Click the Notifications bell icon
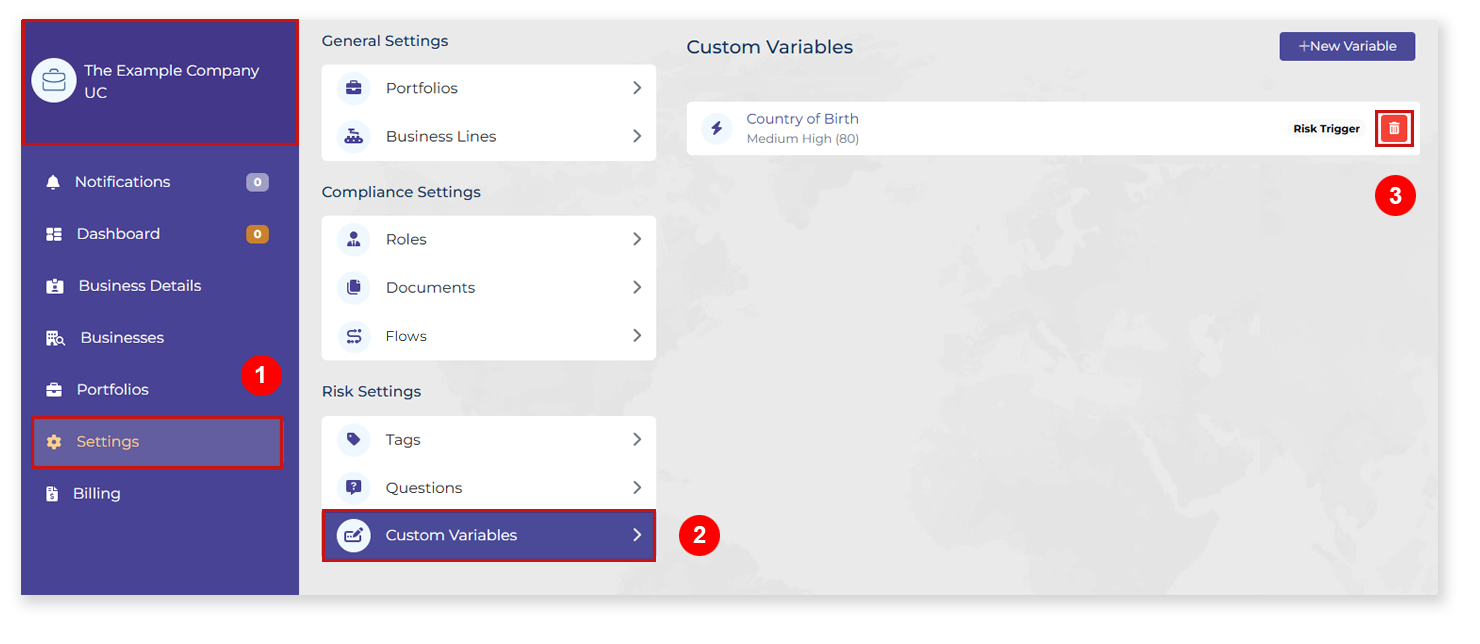The width and height of the screenshot is (1480, 644). [53, 182]
